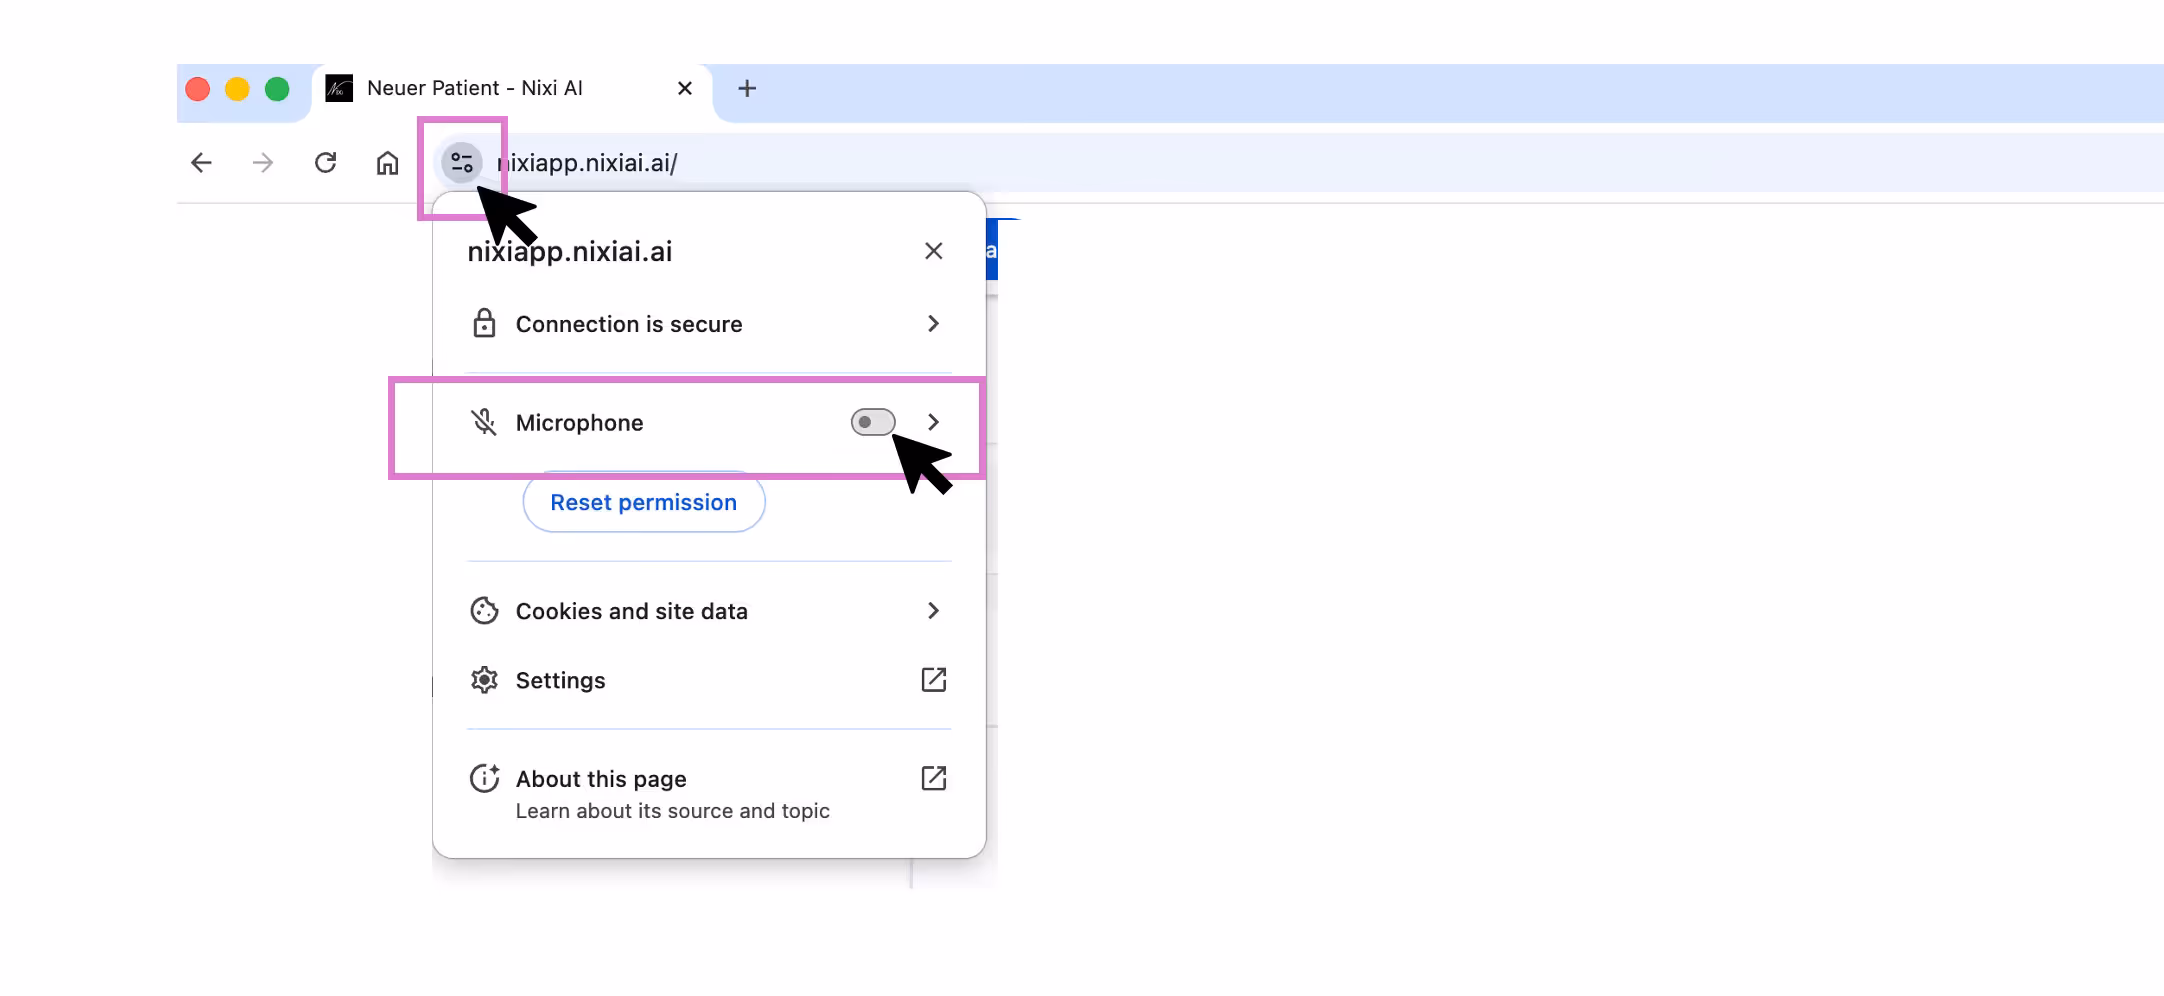
Task: Click the green maximize traffic light
Action: (x=276, y=89)
